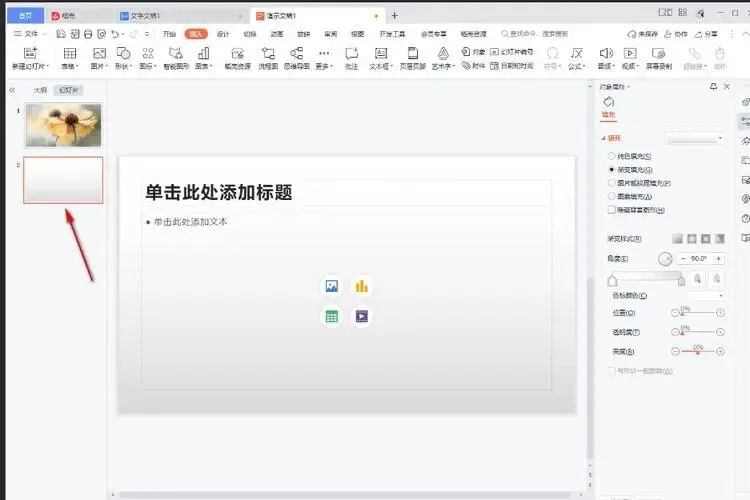
Task: Insert video using placeholder purple video icon
Action: click(362, 316)
